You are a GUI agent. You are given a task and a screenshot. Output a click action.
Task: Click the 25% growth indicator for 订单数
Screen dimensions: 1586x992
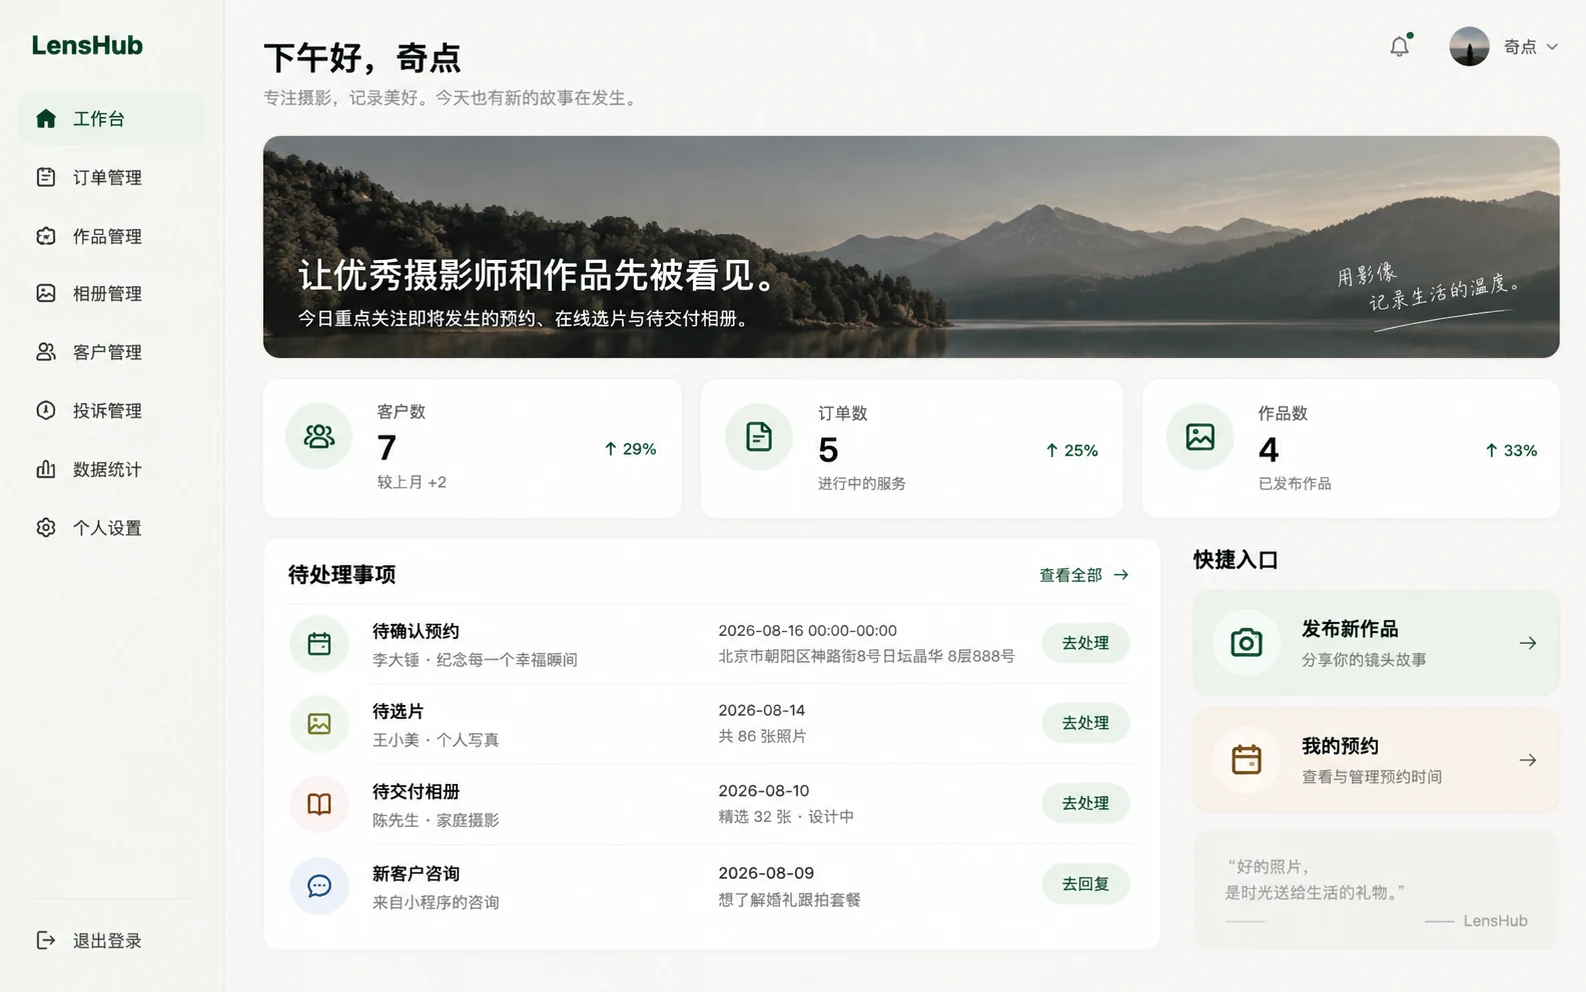point(1071,450)
